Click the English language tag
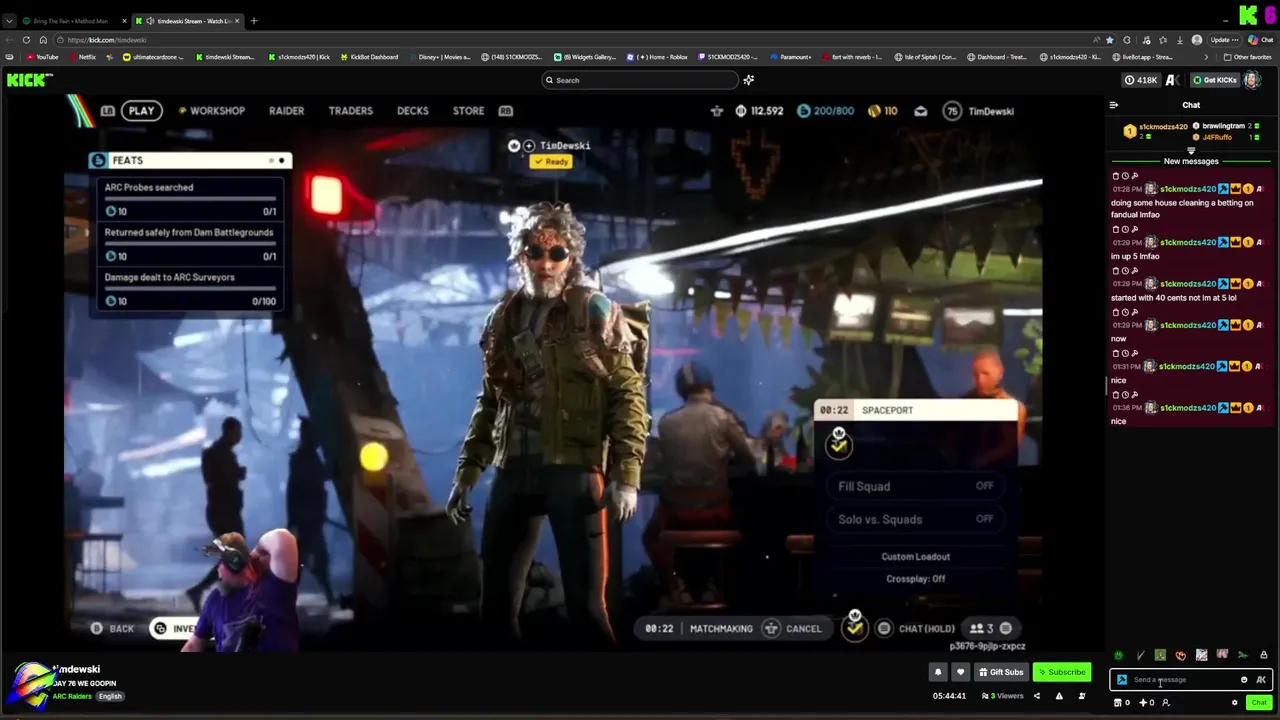Screen dimensions: 1280x720 (110, 696)
